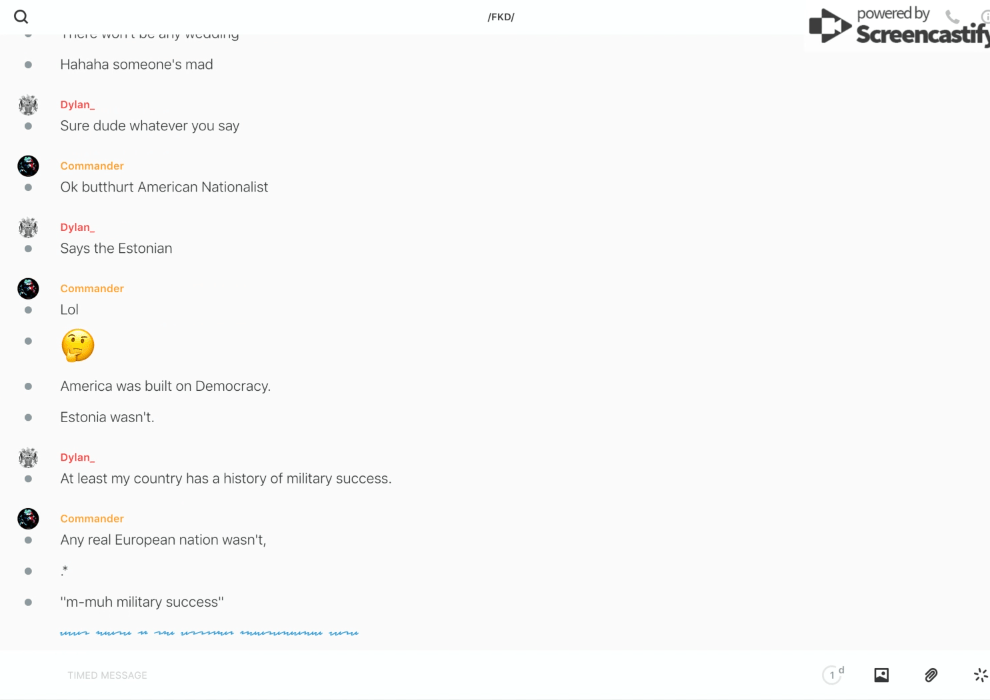
Task: Set the 1d message timer
Action: coord(833,675)
